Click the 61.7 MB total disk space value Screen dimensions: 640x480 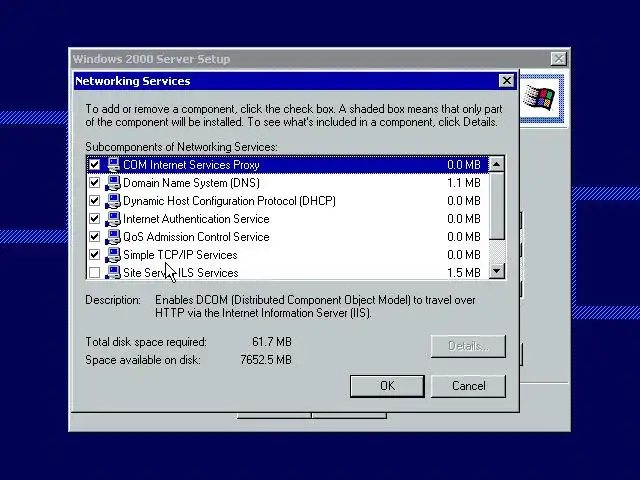[x=272, y=342]
